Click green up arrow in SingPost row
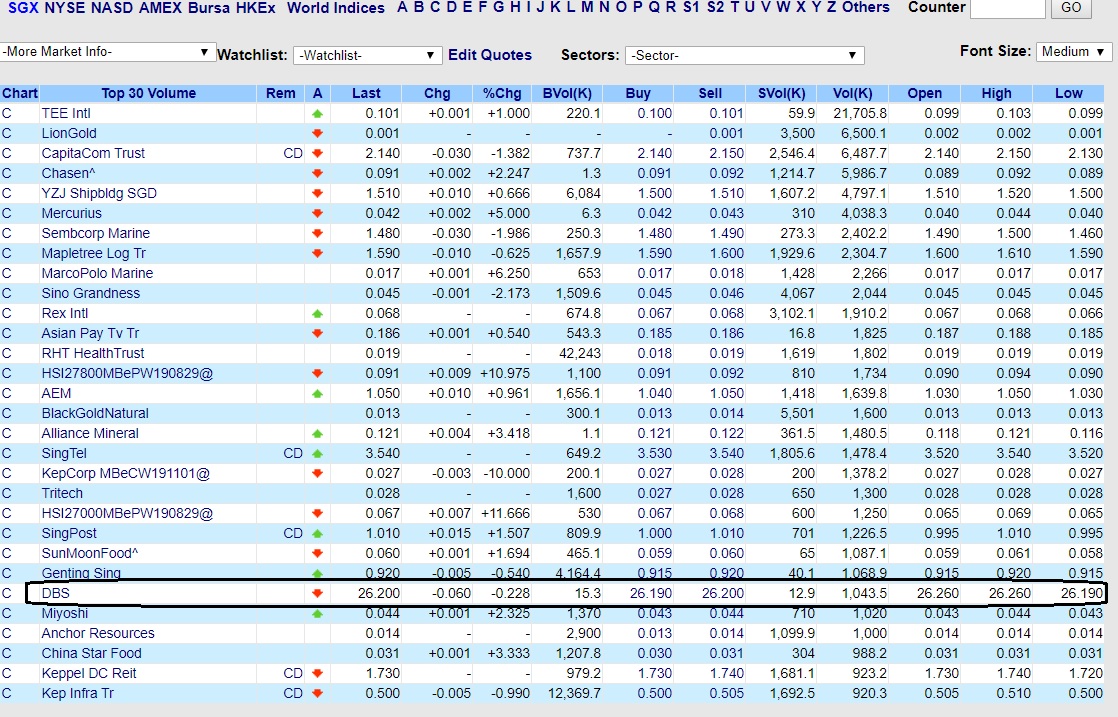 pyautogui.click(x=317, y=533)
